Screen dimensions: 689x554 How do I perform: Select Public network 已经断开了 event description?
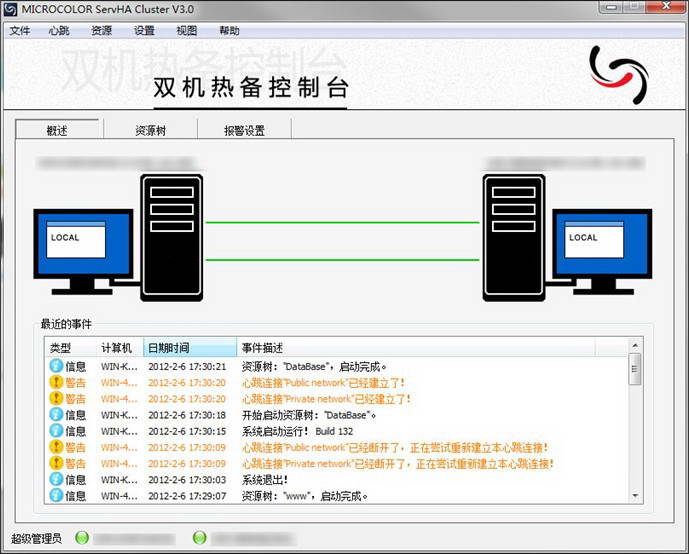click(395, 448)
